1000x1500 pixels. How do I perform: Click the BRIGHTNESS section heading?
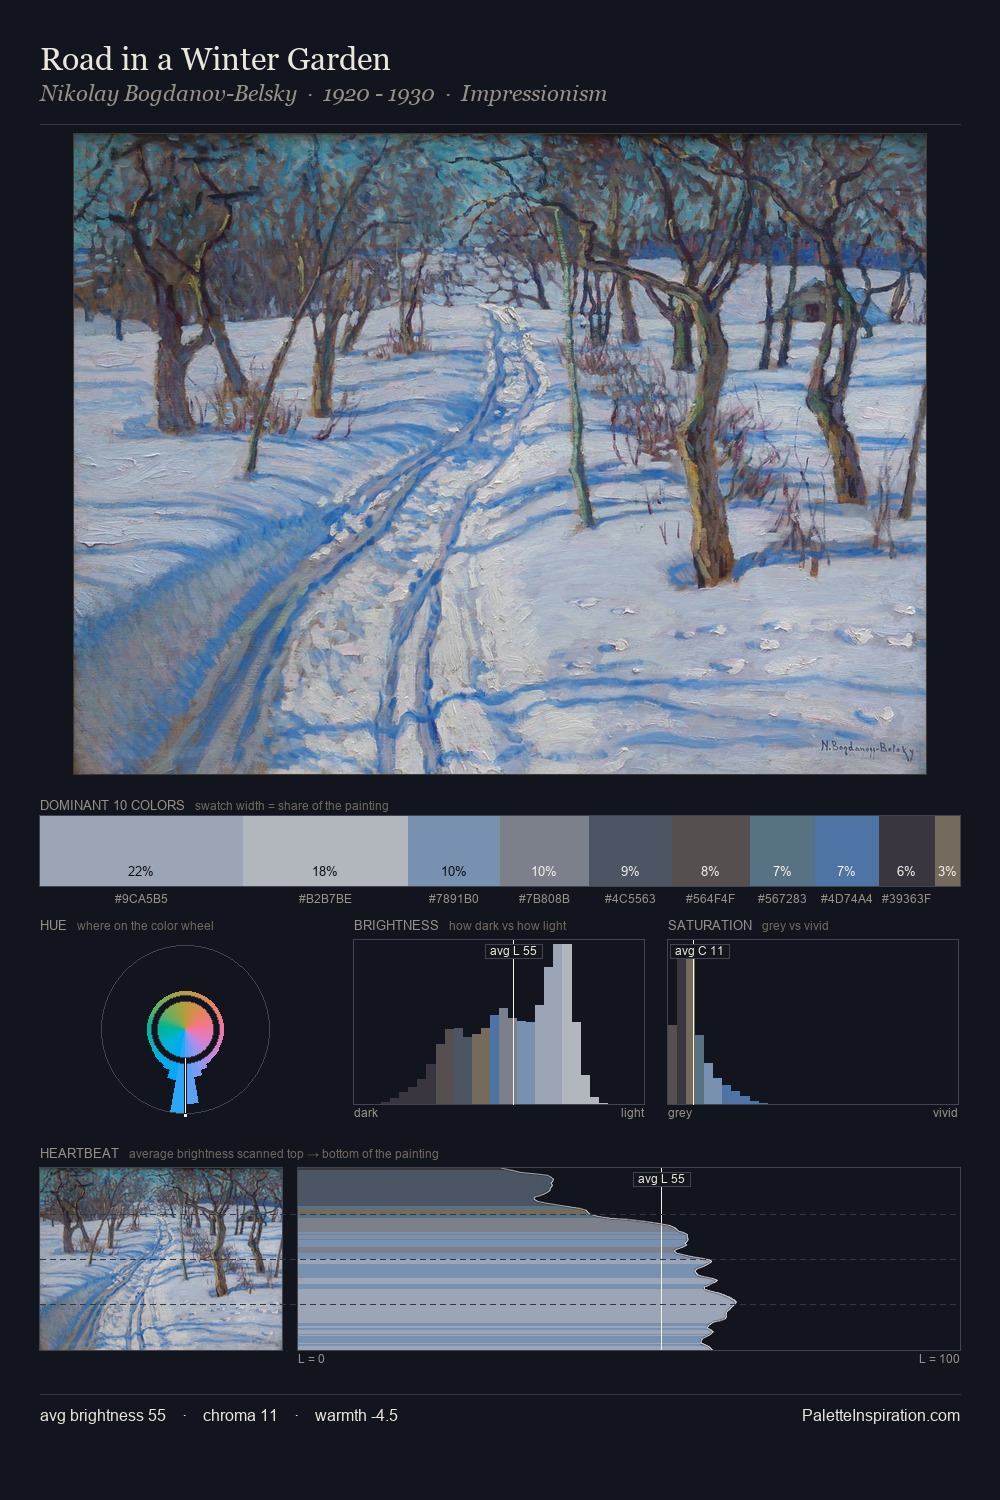click(396, 925)
